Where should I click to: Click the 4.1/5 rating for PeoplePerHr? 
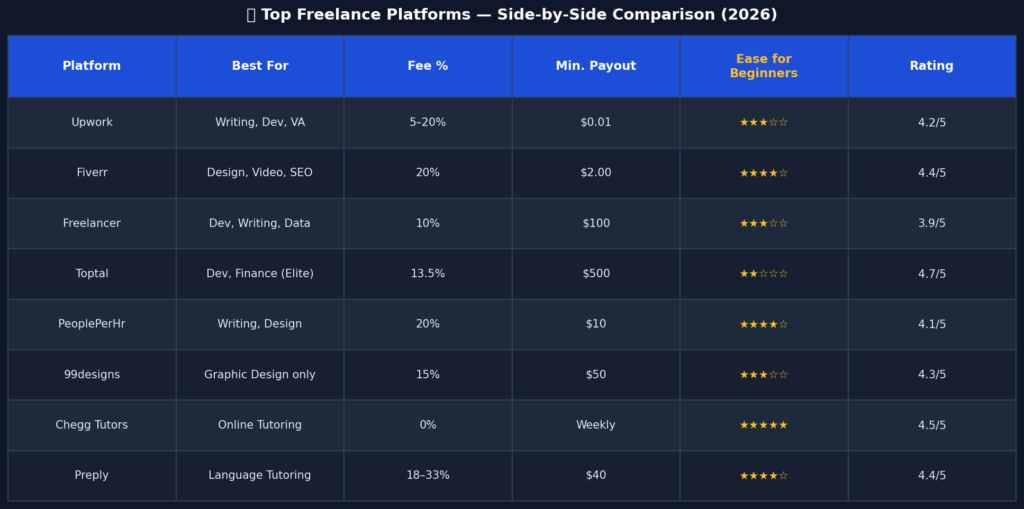click(x=932, y=324)
